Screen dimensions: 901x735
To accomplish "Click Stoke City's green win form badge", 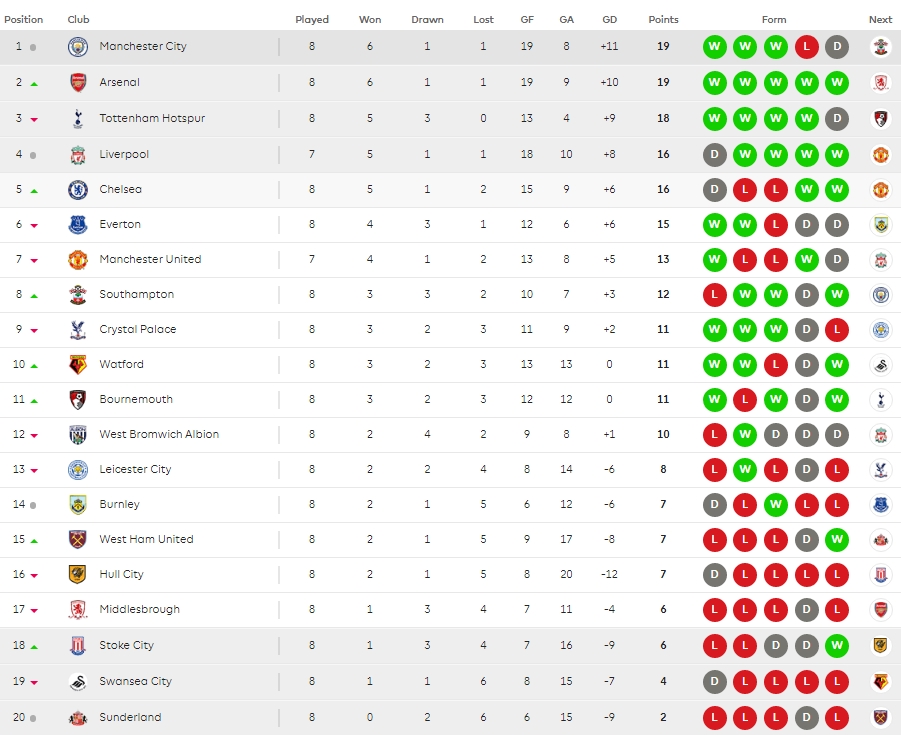I will pyautogui.click(x=837, y=646).
